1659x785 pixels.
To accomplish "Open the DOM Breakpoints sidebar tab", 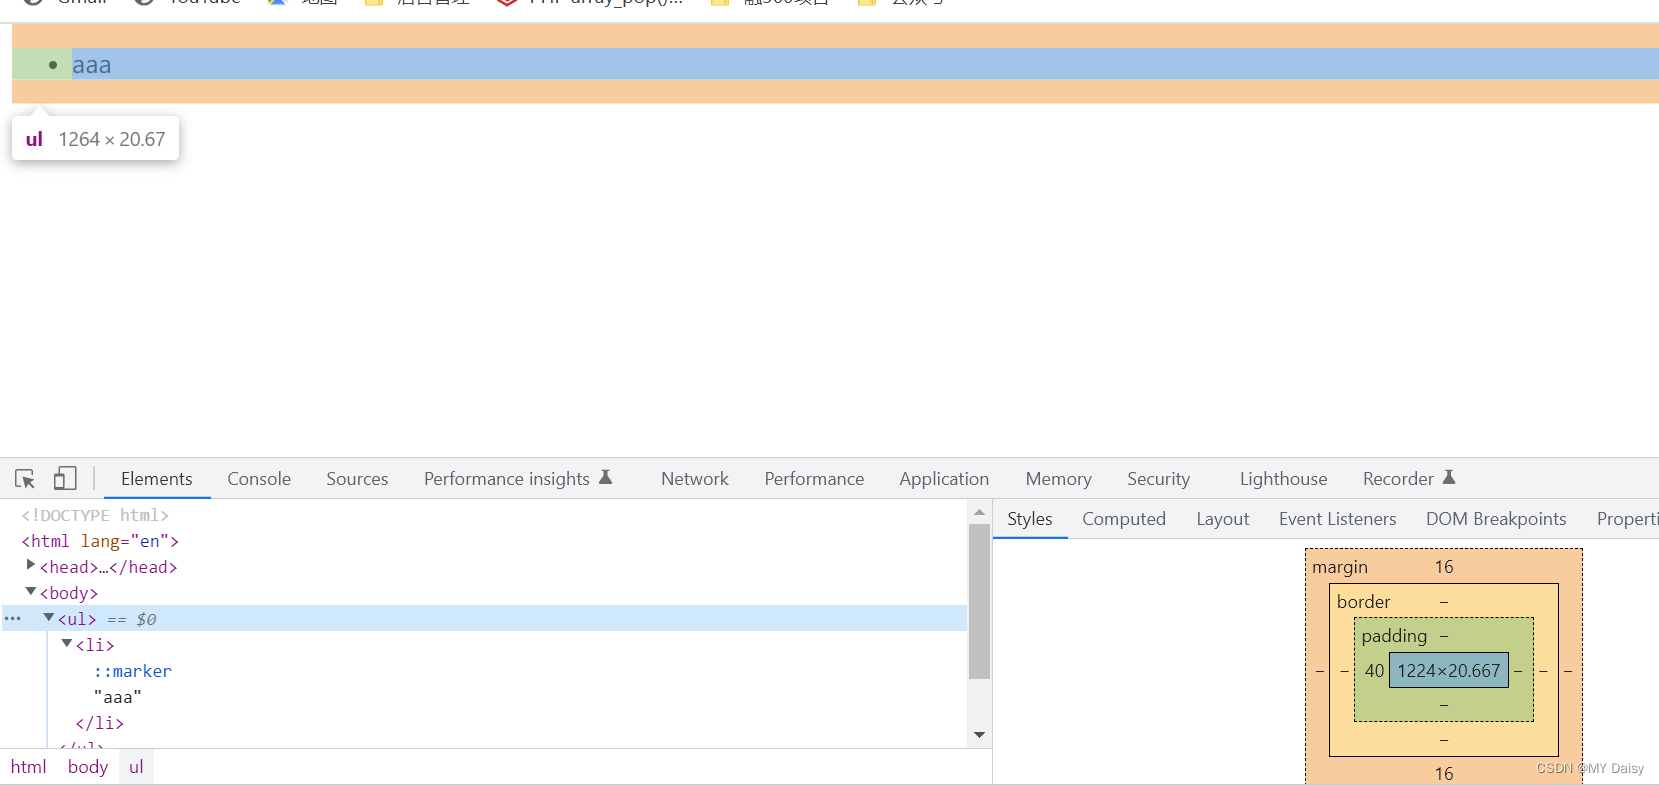I will click(1496, 519).
